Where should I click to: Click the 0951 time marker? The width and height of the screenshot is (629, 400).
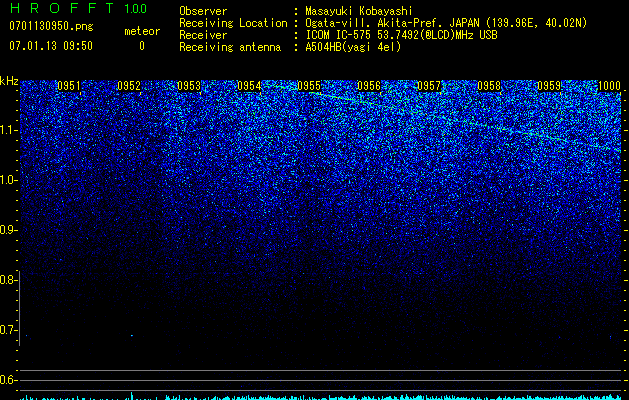coord(69,86)
